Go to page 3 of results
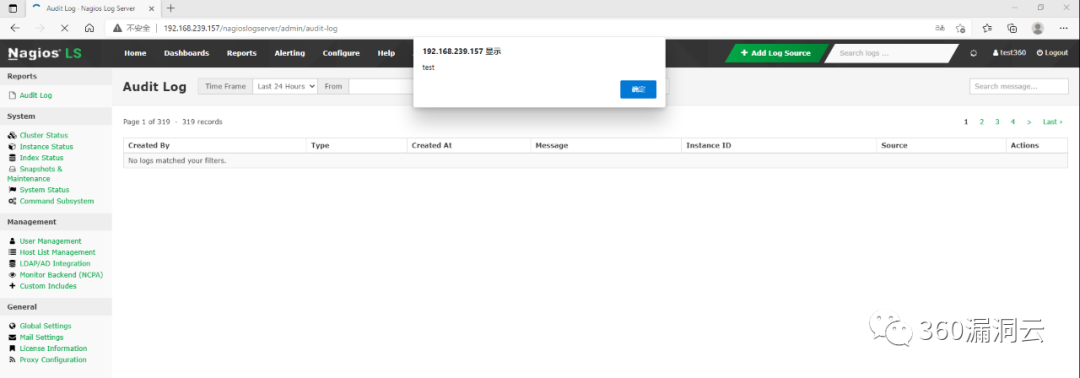1080x378 pixels. pyautogui.click(x=997, y=122)
